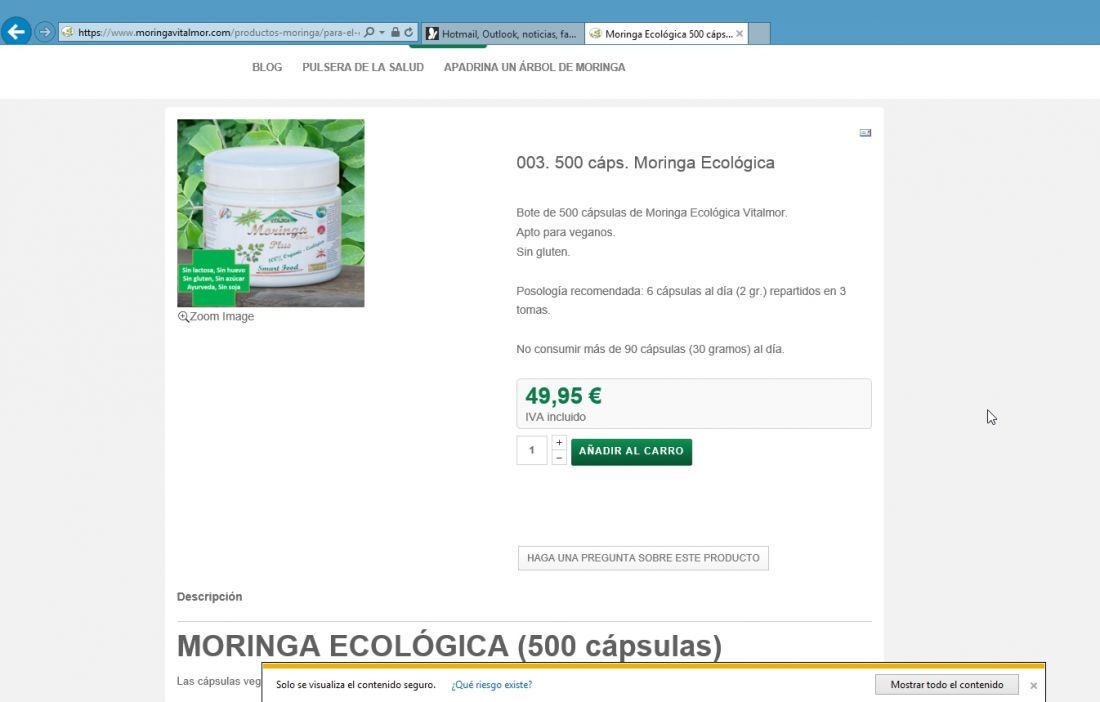Close the Moringa Ecológica tab
This screenshot has width=1100, height=702.
coord(739,34)
